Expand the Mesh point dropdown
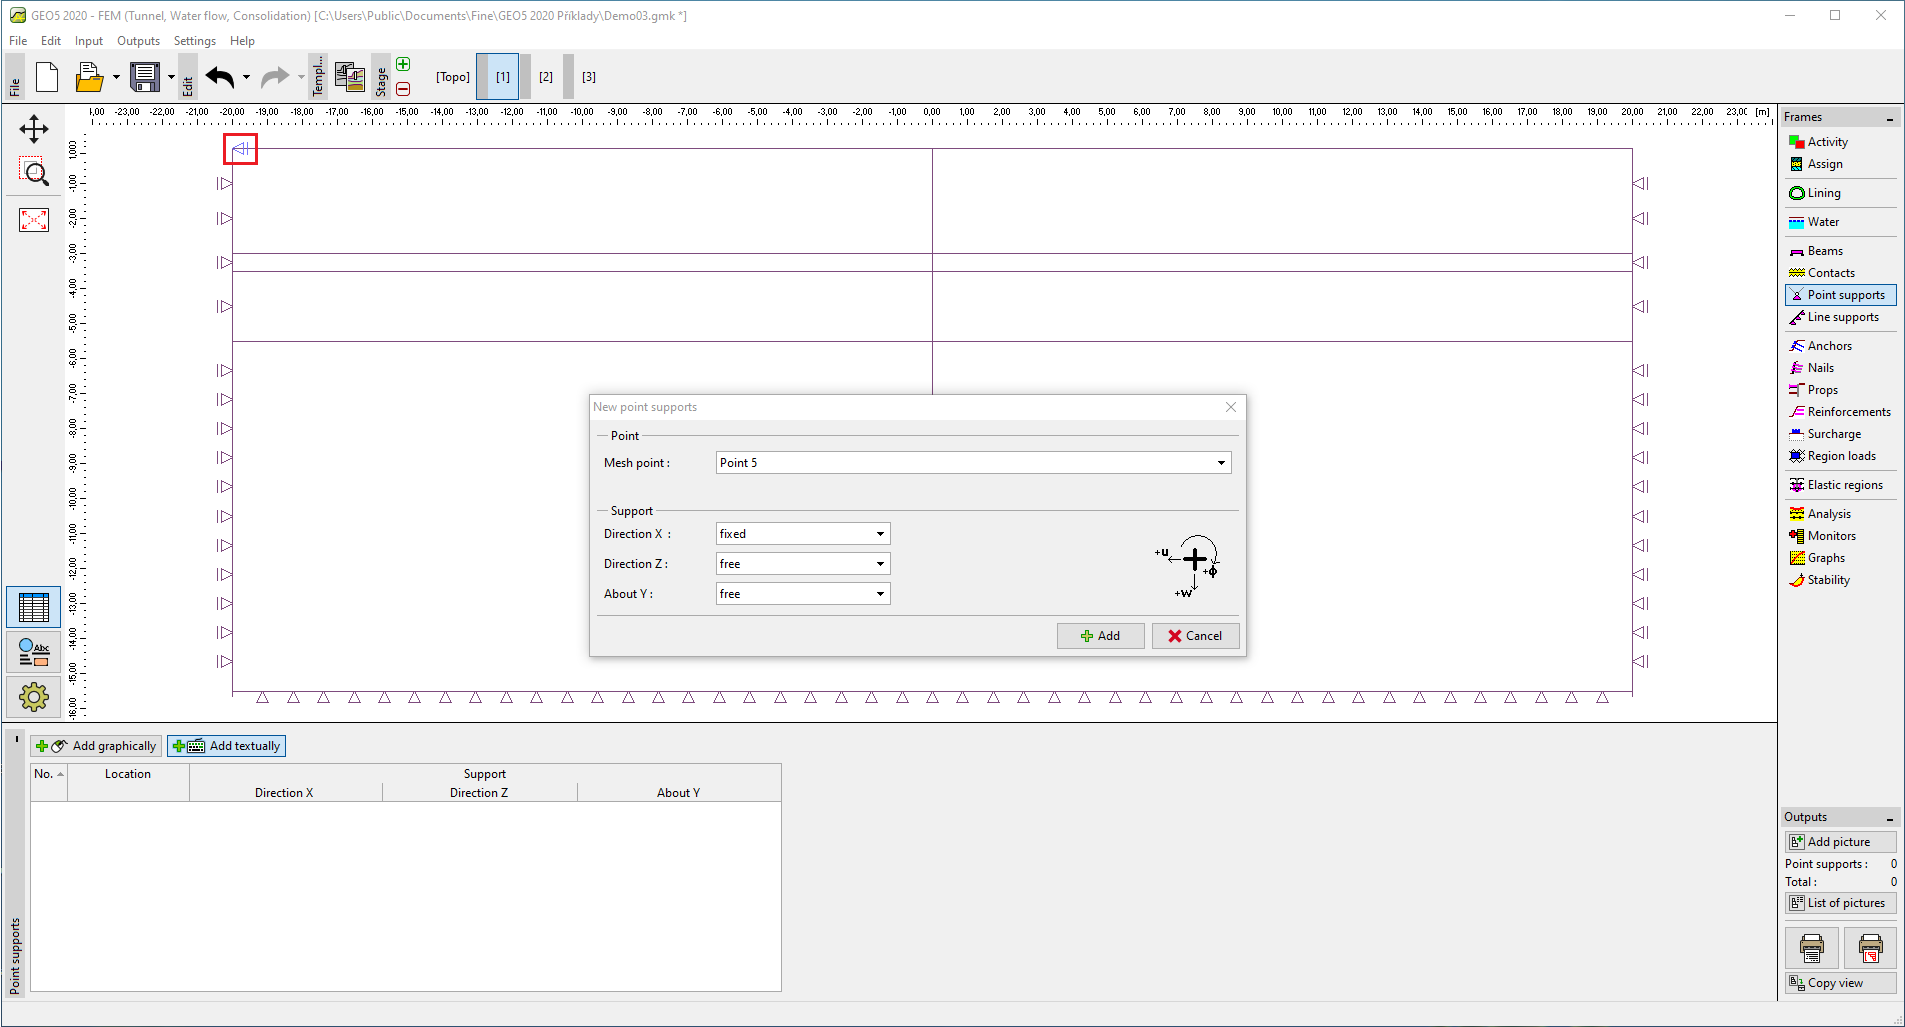Image resolution: width=1905 pixels, height=1027 pixels. [1221, 463]
